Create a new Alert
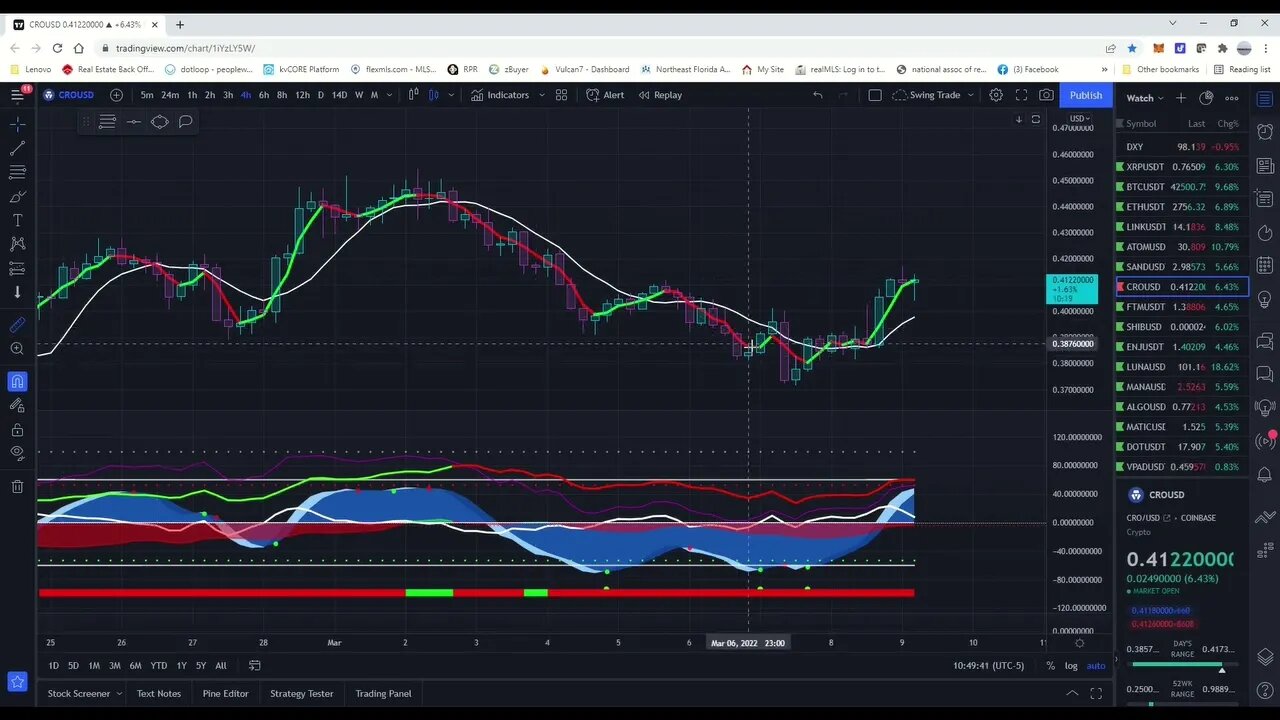Screen dimensions: 1280x720 605,95
